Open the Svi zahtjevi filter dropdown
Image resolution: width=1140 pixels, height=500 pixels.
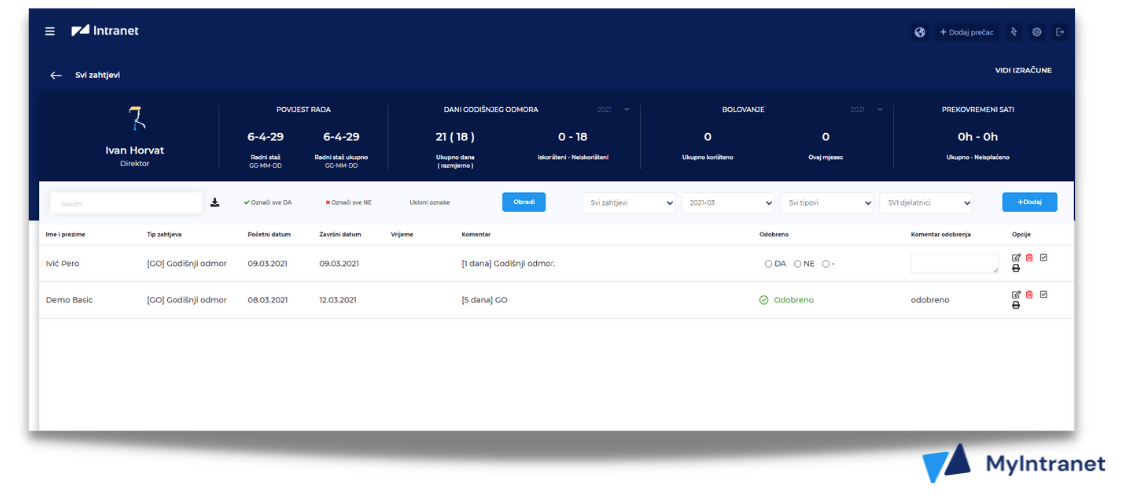pos(628,203)
